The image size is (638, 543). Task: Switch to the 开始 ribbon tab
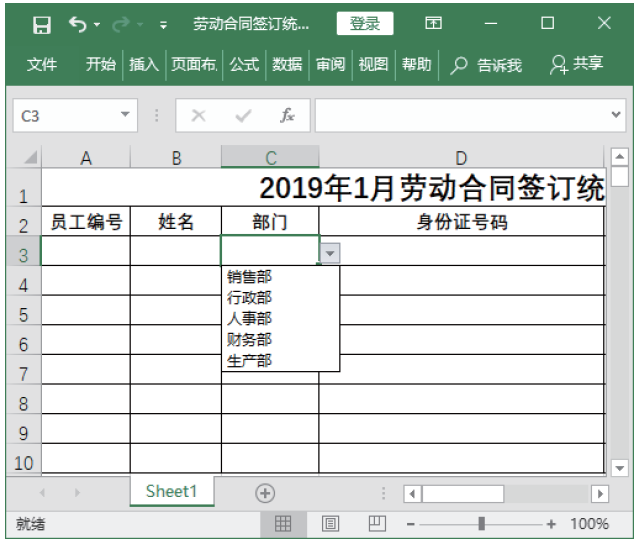(101, 64)
